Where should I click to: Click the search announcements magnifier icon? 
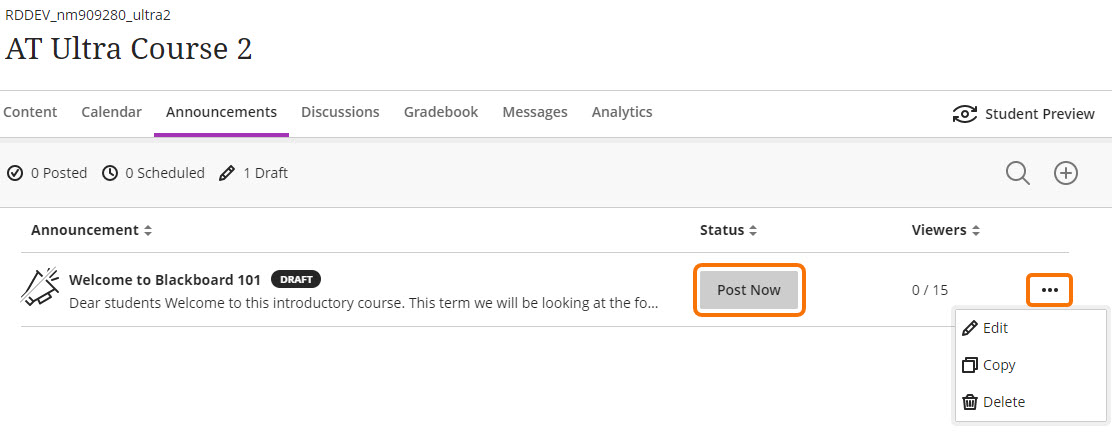[x=1018, y=173]
